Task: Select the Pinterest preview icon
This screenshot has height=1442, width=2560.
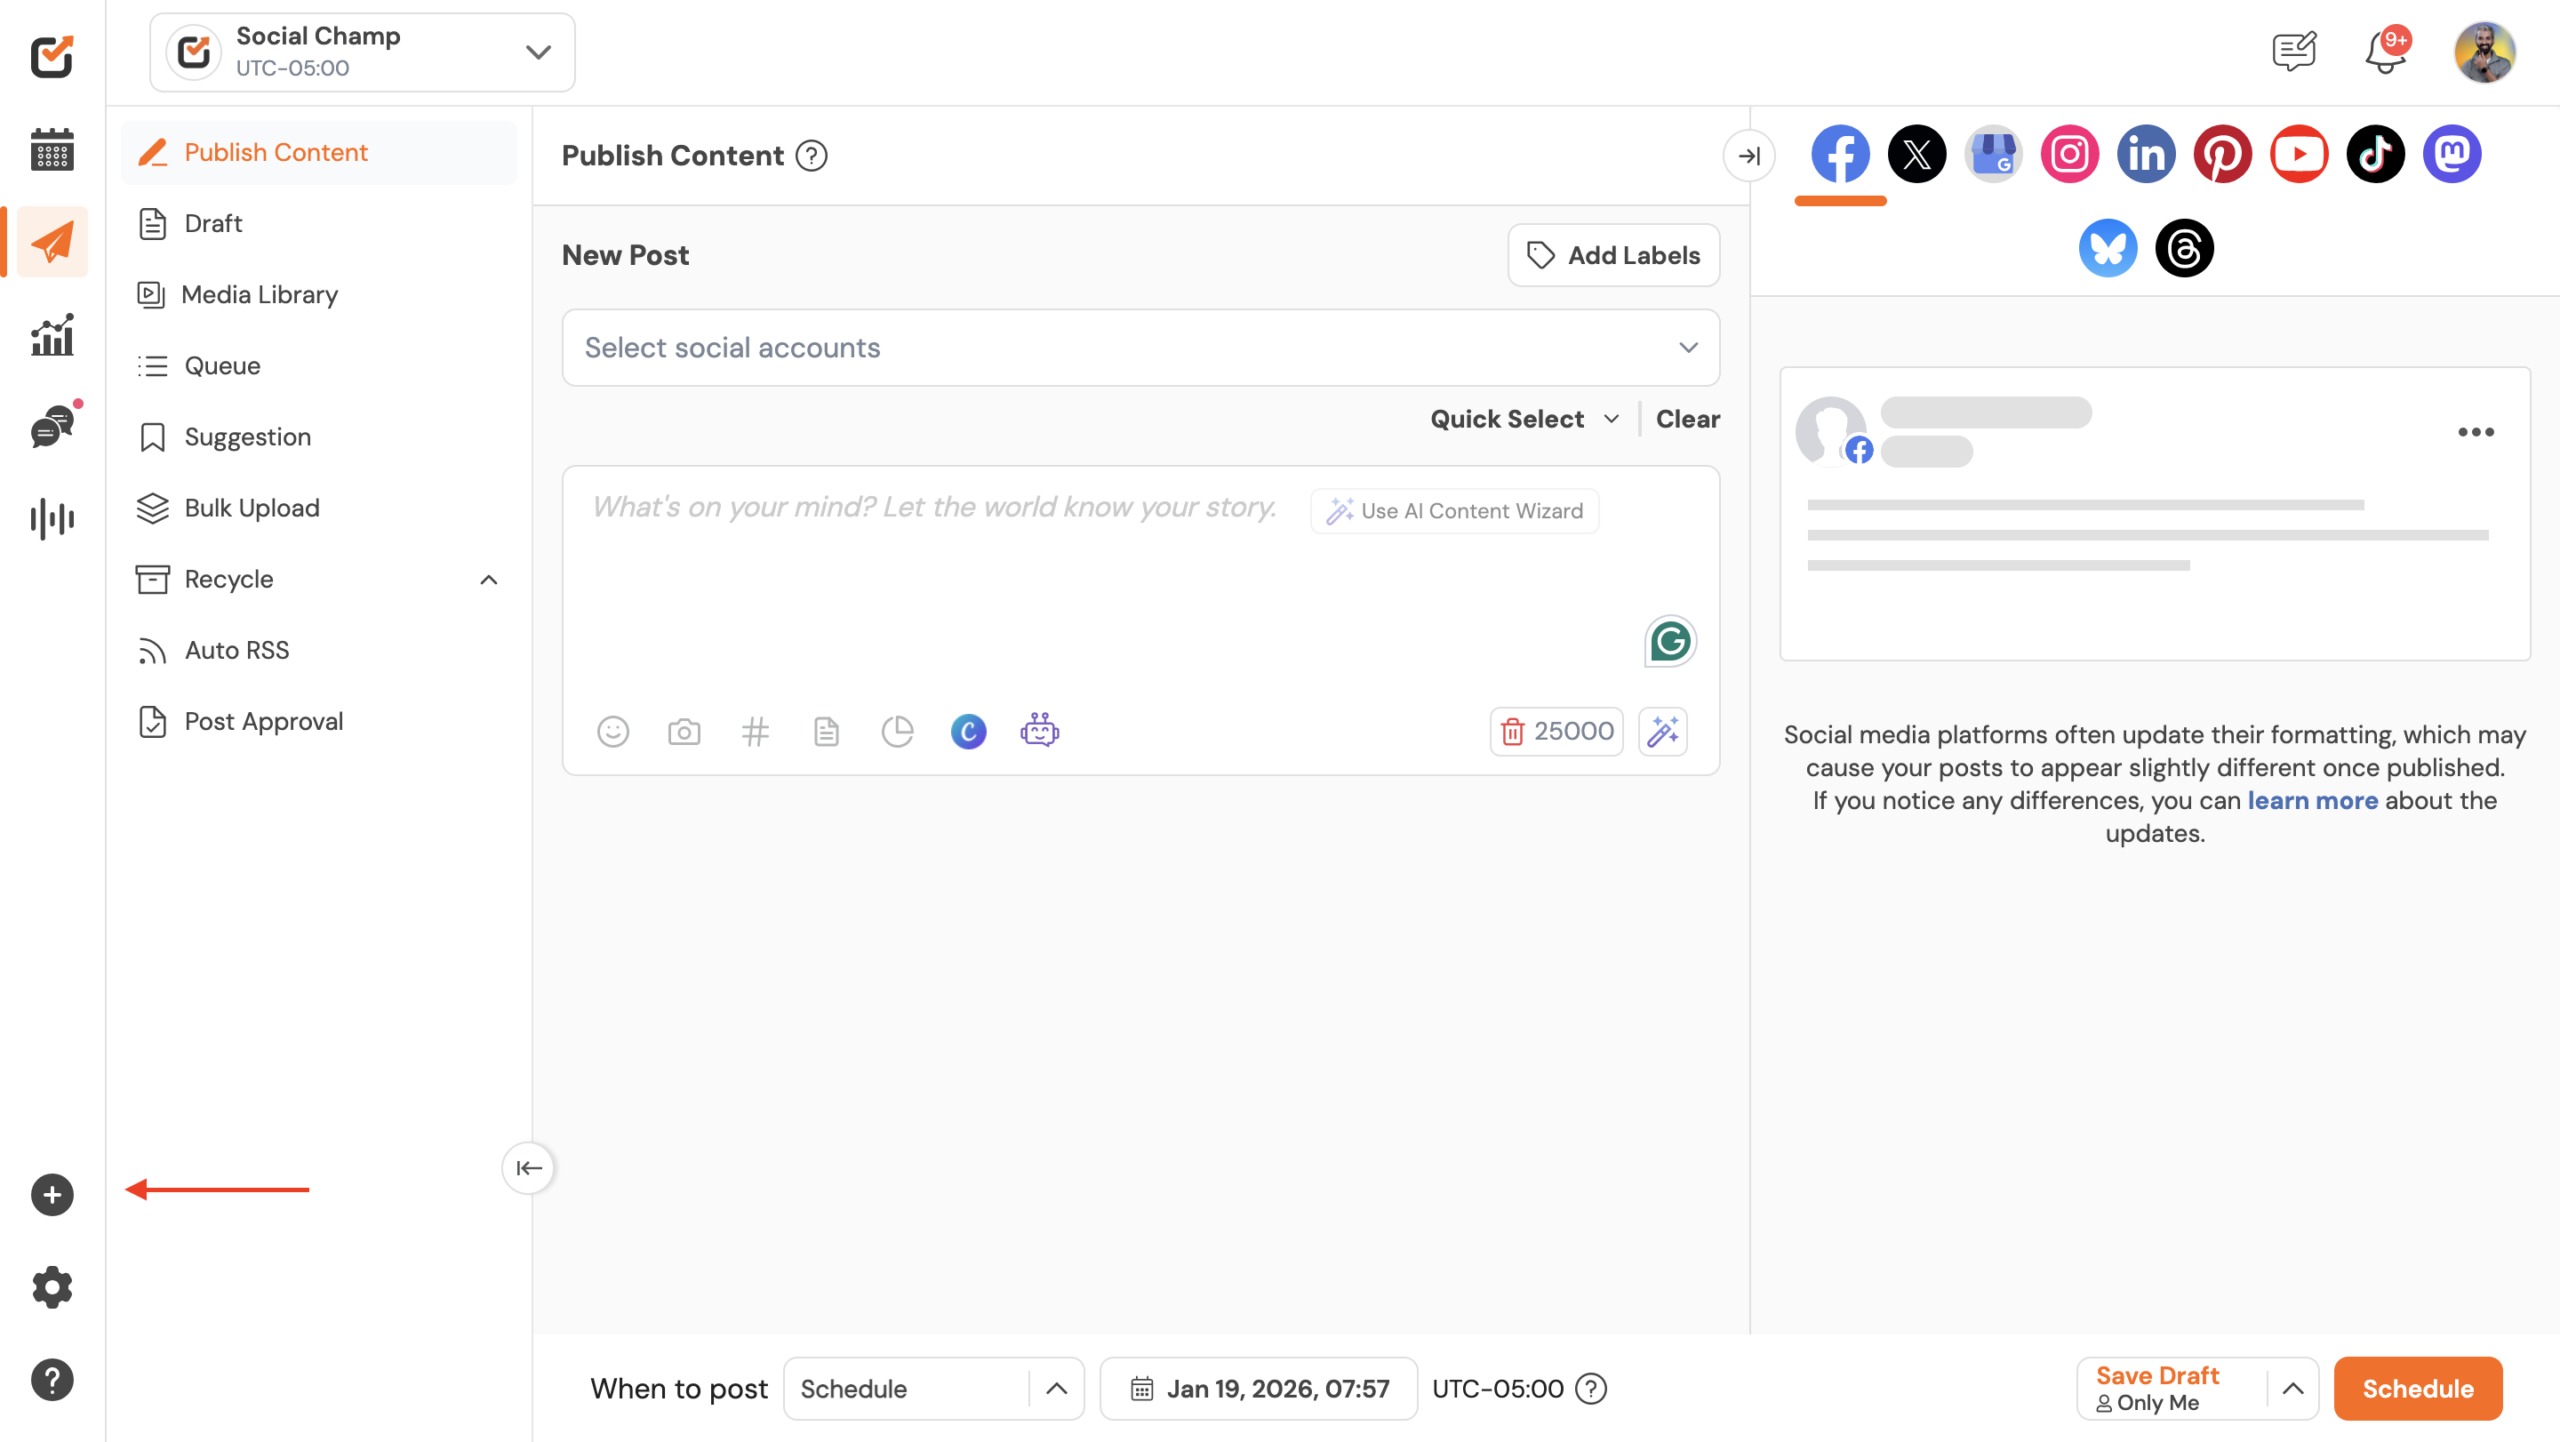Action: pos(2222,154)
